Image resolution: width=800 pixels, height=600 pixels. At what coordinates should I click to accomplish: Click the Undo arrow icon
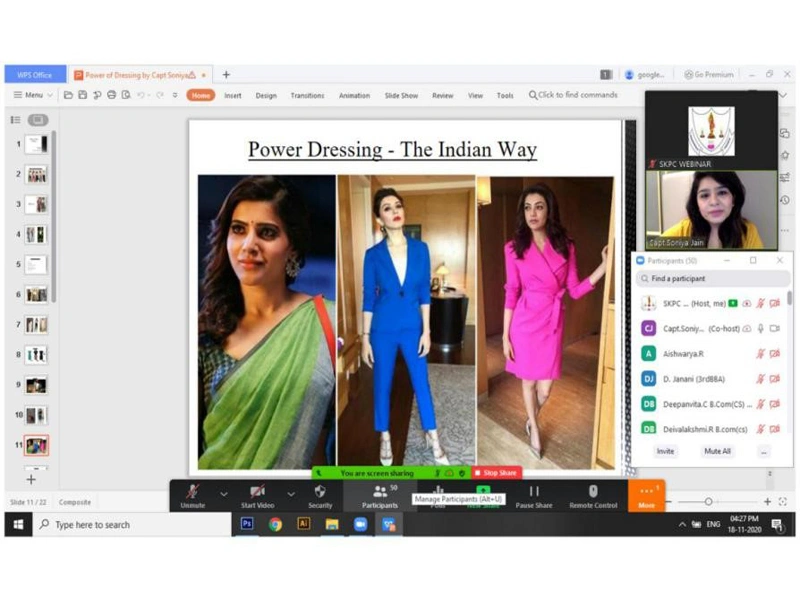pyautogui.click(x=141, y=95)
